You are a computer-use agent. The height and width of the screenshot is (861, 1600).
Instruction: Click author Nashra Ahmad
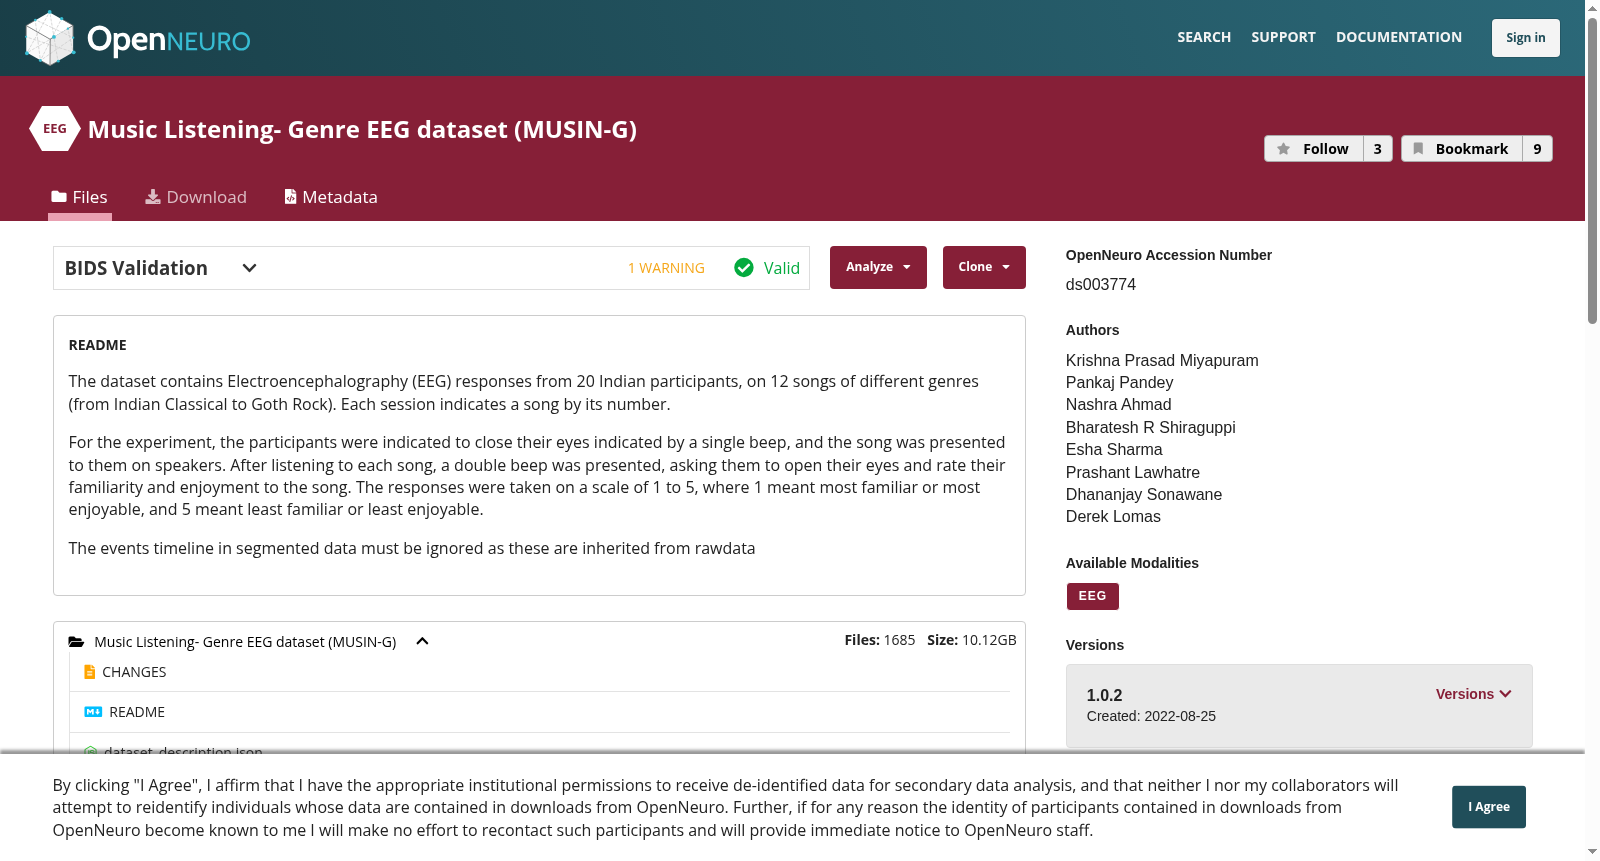coord(1118,404)
